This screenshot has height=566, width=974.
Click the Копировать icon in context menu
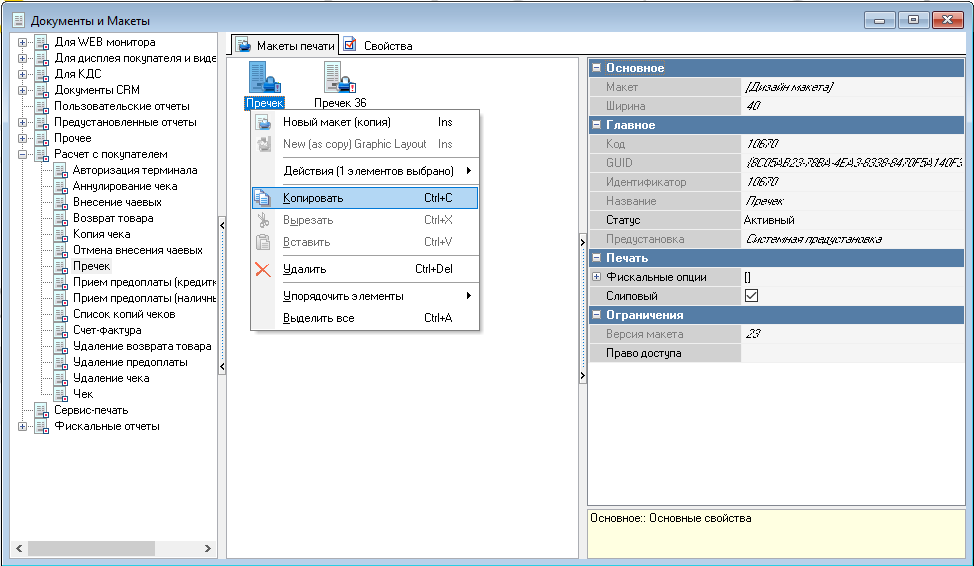click(263, 198)
